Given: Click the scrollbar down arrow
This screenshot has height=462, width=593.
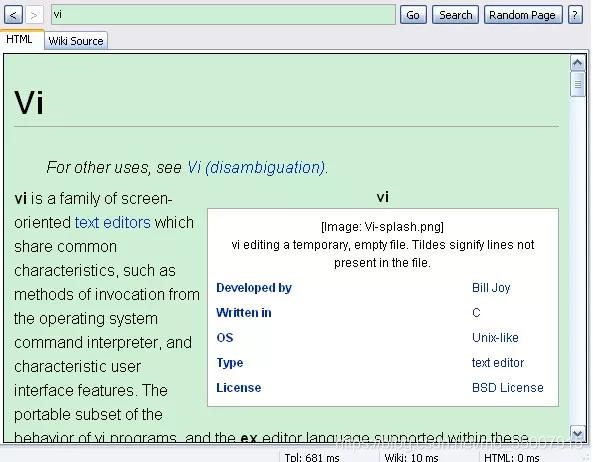Looking at the screenshot, I should click(577, 433).
